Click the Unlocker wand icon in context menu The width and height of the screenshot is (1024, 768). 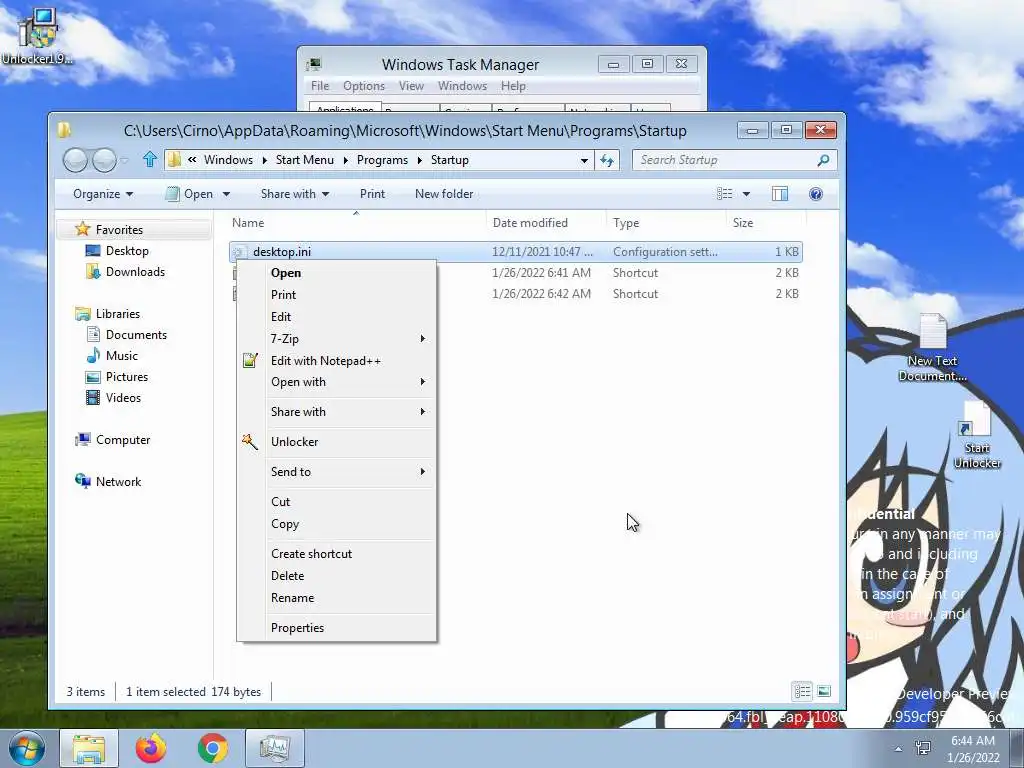[250, 441]
